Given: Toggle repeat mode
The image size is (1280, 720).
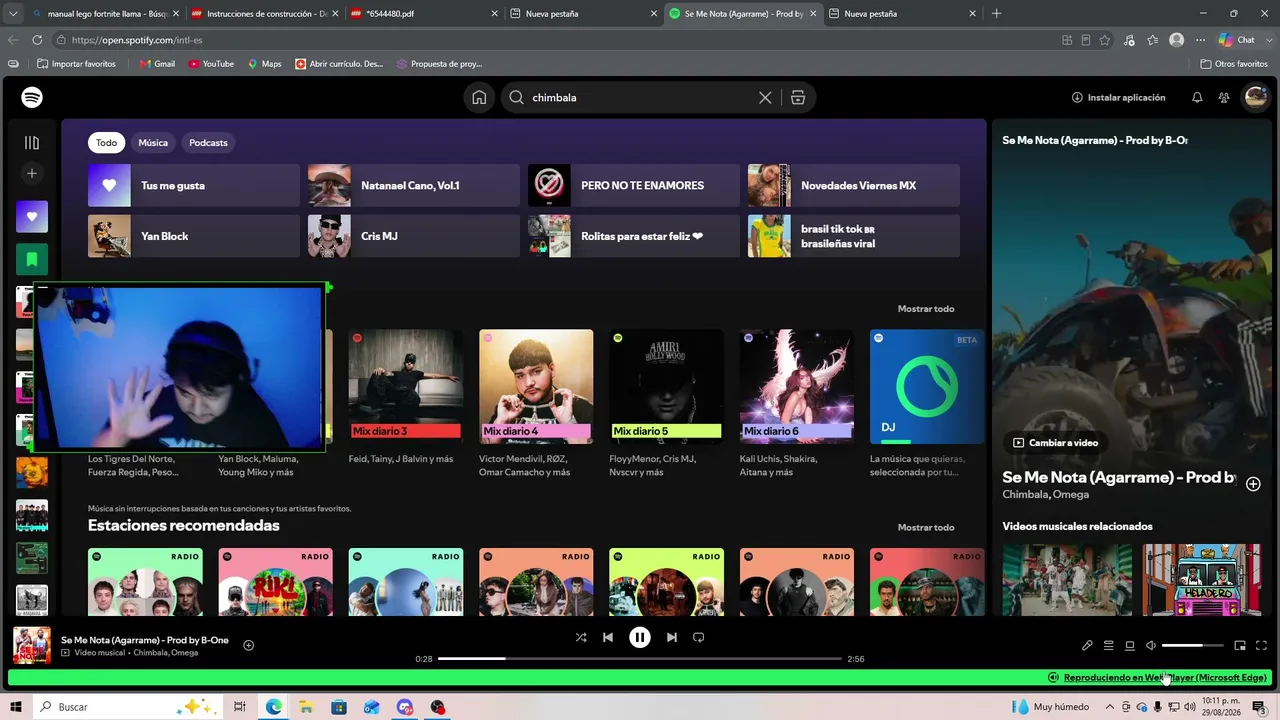Looking at the screenshot, I should click(699, 637).
